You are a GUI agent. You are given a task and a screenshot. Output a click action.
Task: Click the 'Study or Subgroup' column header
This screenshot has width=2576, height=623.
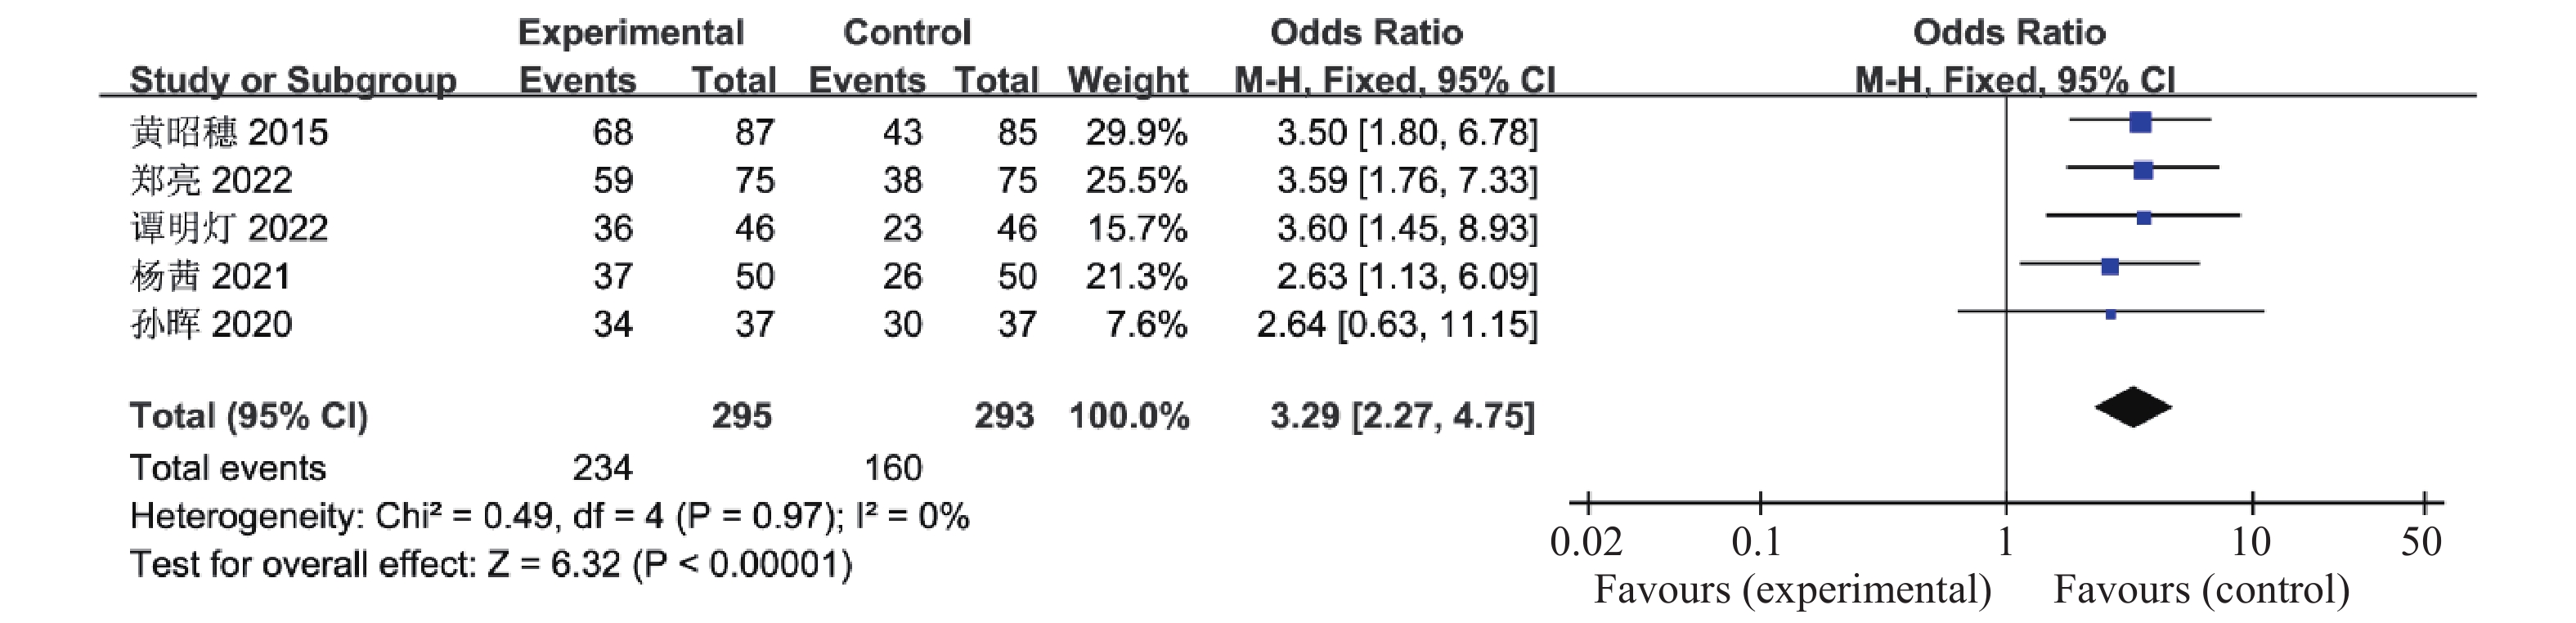click(x=293, y=80)
